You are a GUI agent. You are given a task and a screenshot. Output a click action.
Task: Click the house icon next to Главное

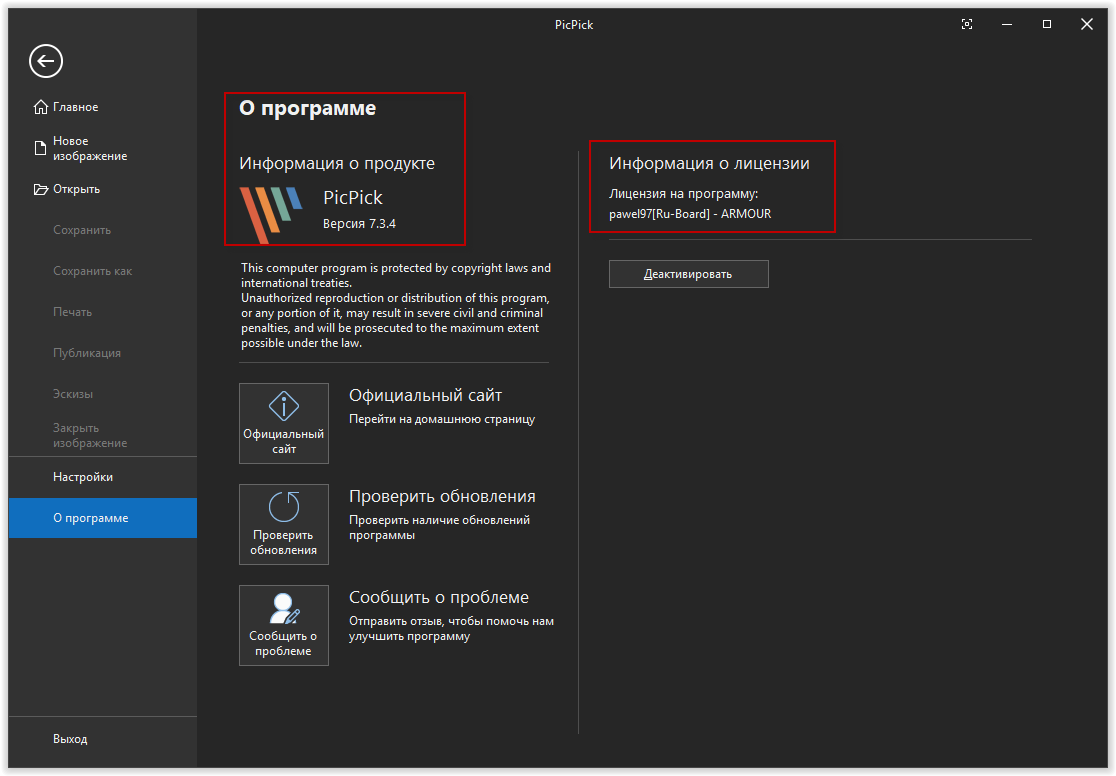coord(41,107)
